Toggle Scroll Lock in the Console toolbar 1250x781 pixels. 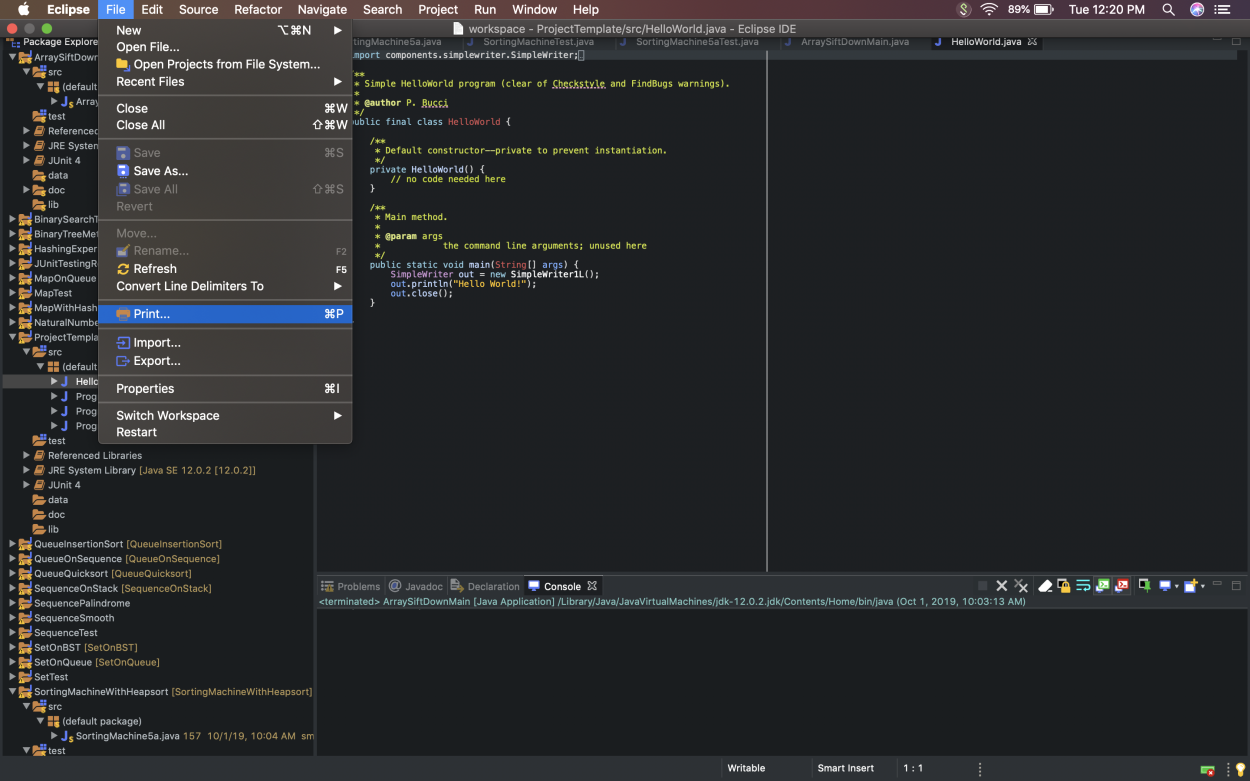click(x=1064, y=586)
